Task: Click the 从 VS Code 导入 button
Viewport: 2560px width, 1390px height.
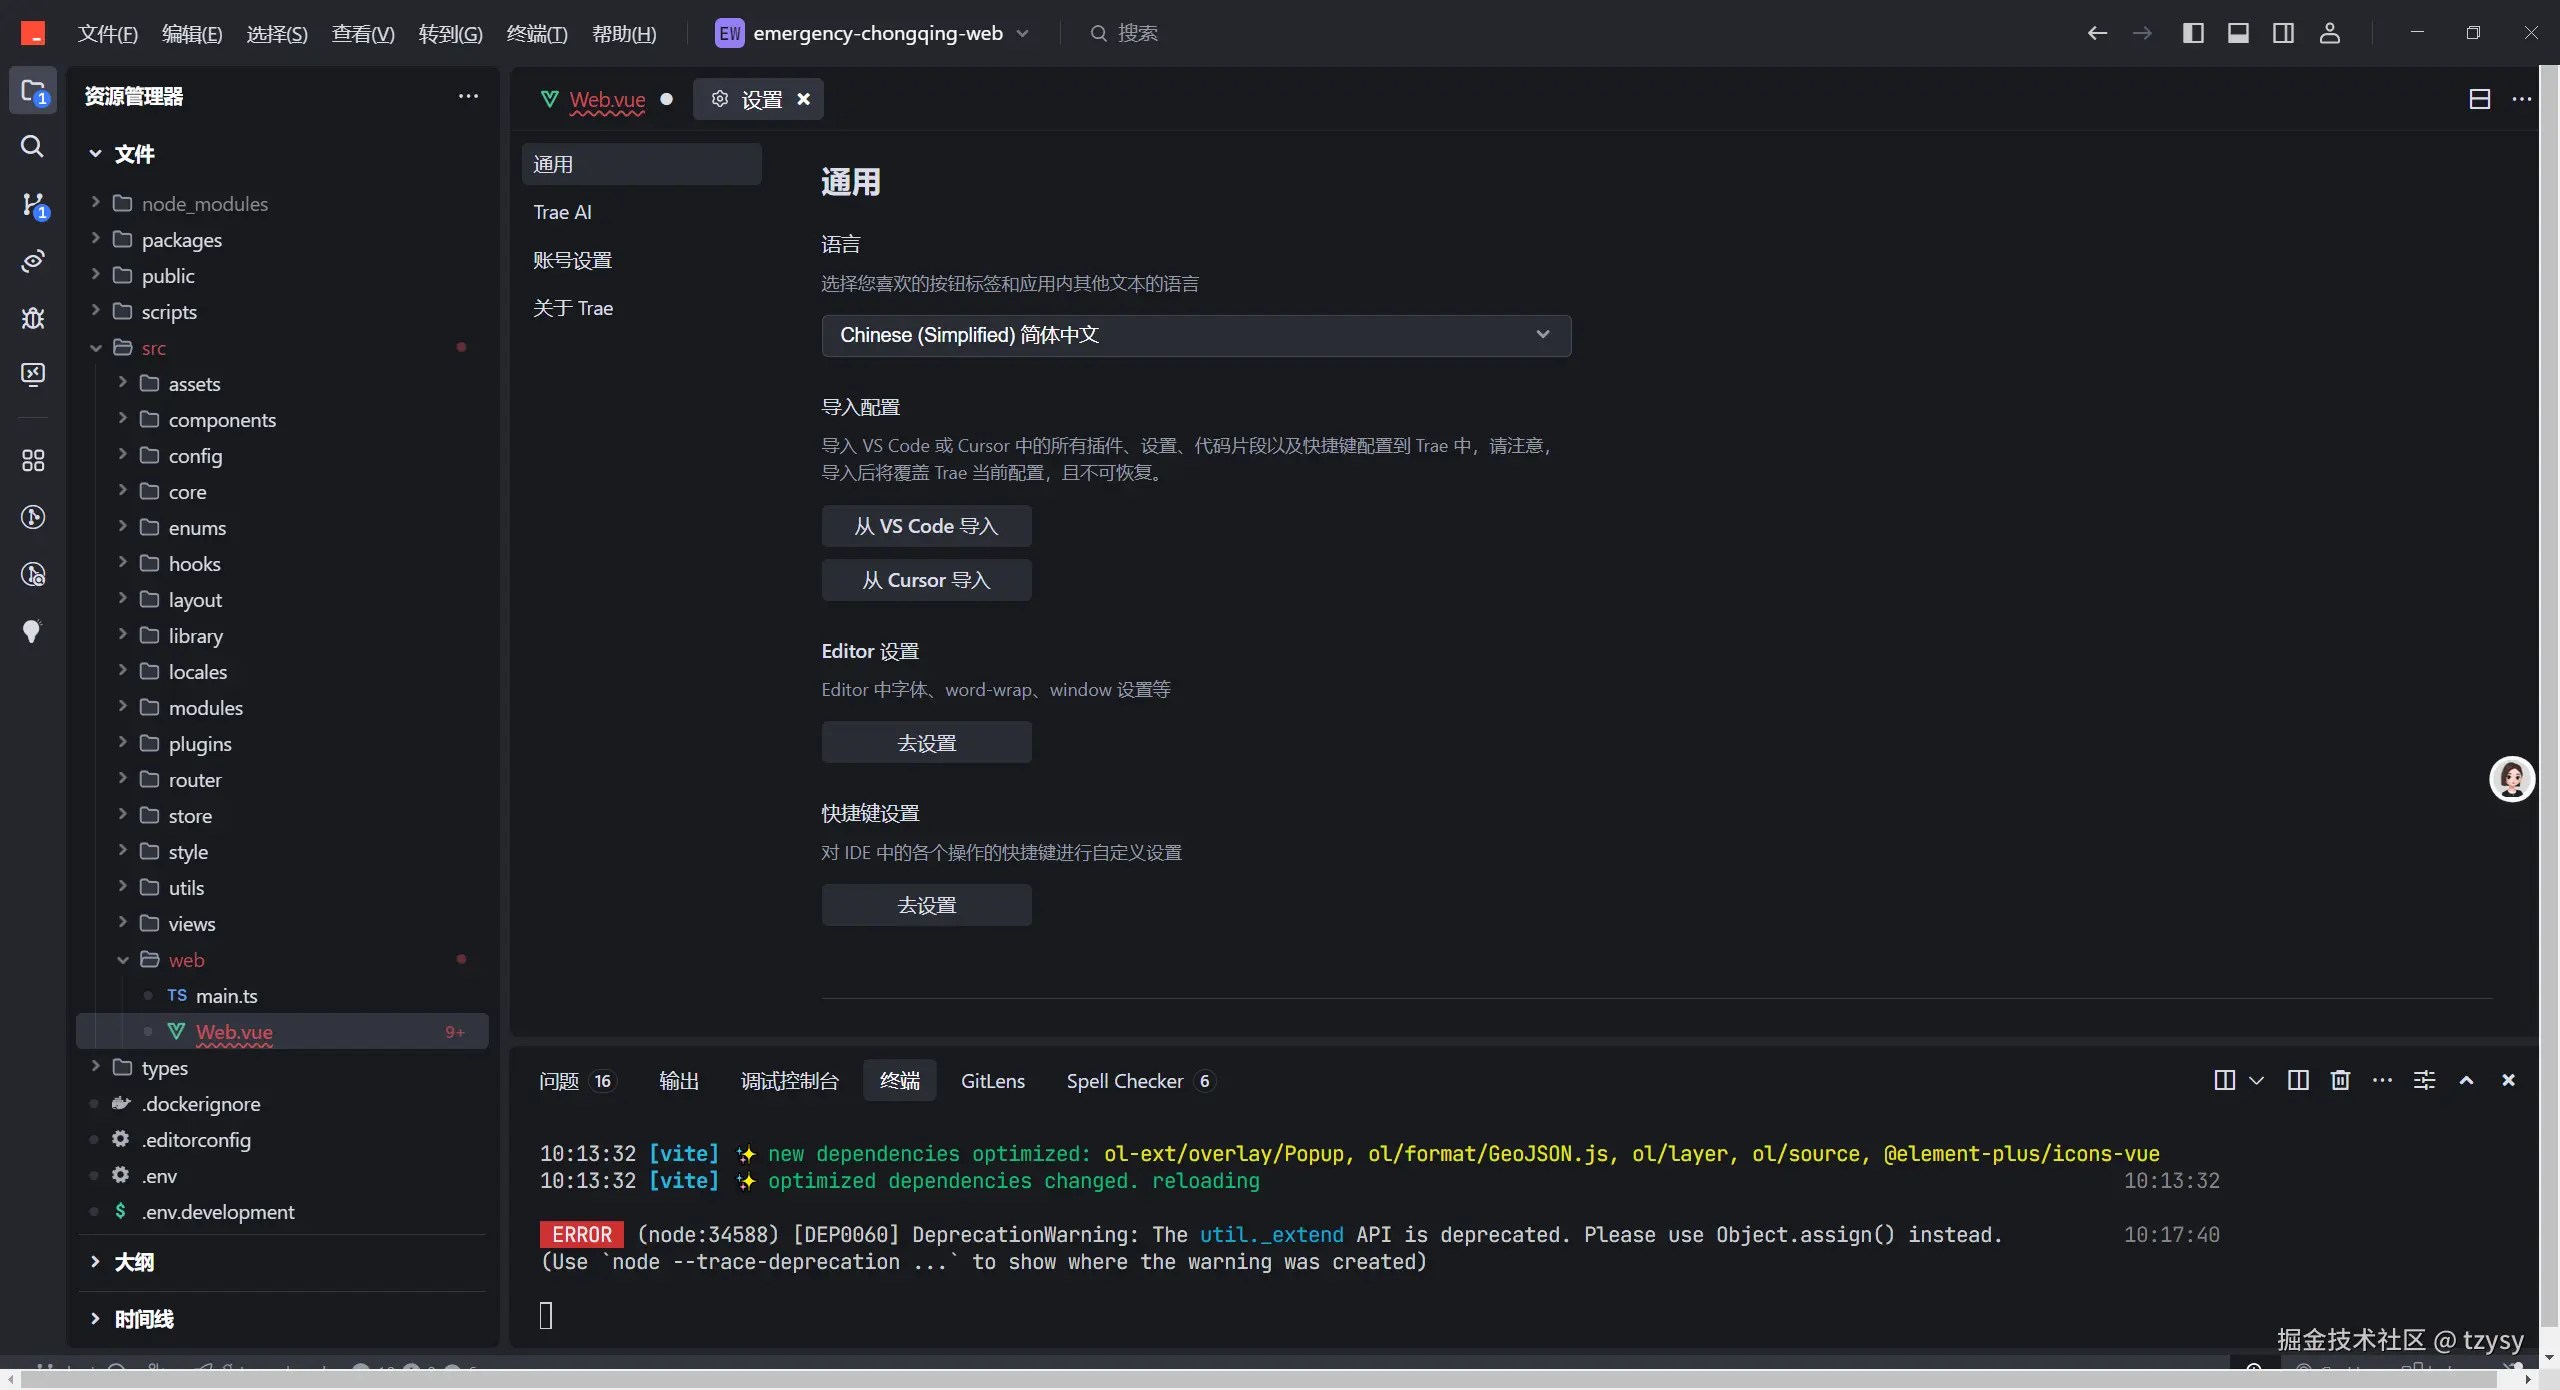Action: (926, 526)
